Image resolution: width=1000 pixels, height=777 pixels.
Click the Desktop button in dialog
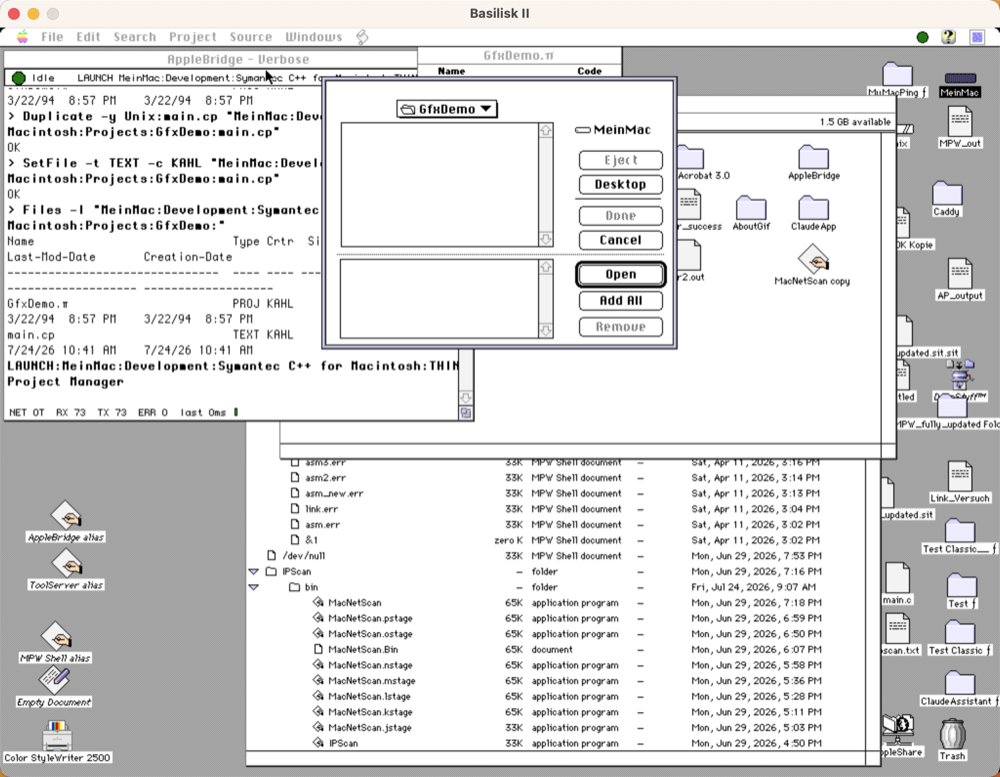pos(621,184)
